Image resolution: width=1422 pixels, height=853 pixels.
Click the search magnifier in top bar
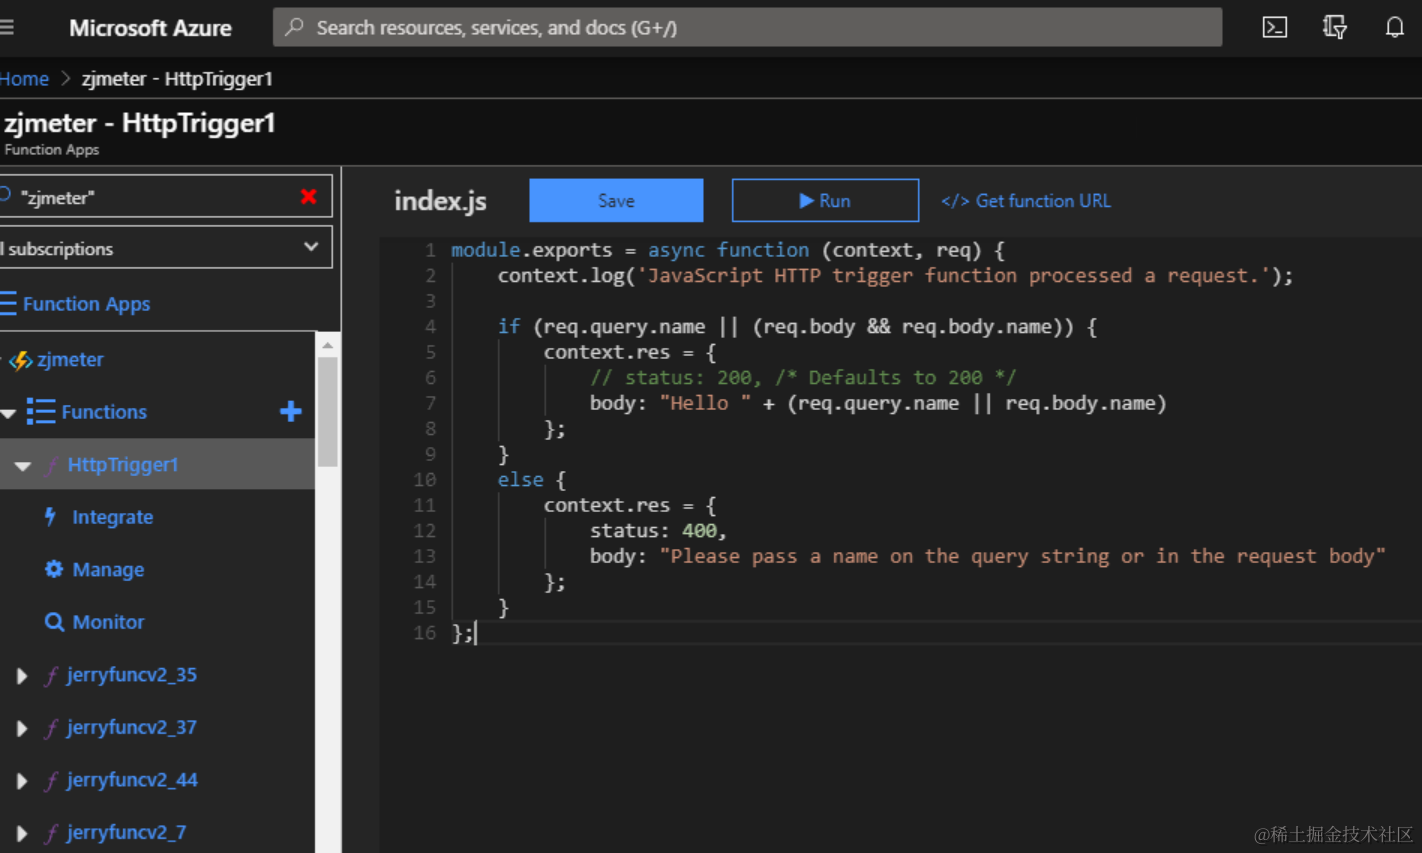294,27
